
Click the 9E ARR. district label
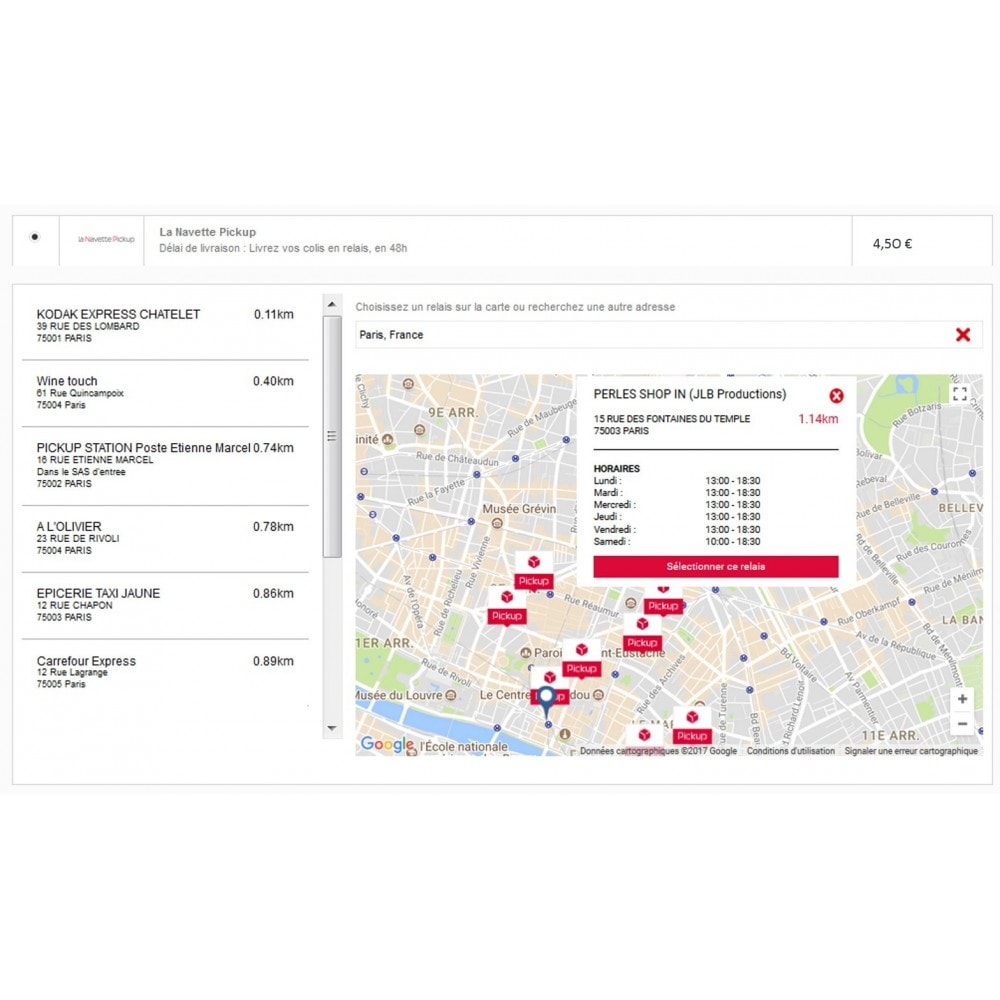click(453, 413)
